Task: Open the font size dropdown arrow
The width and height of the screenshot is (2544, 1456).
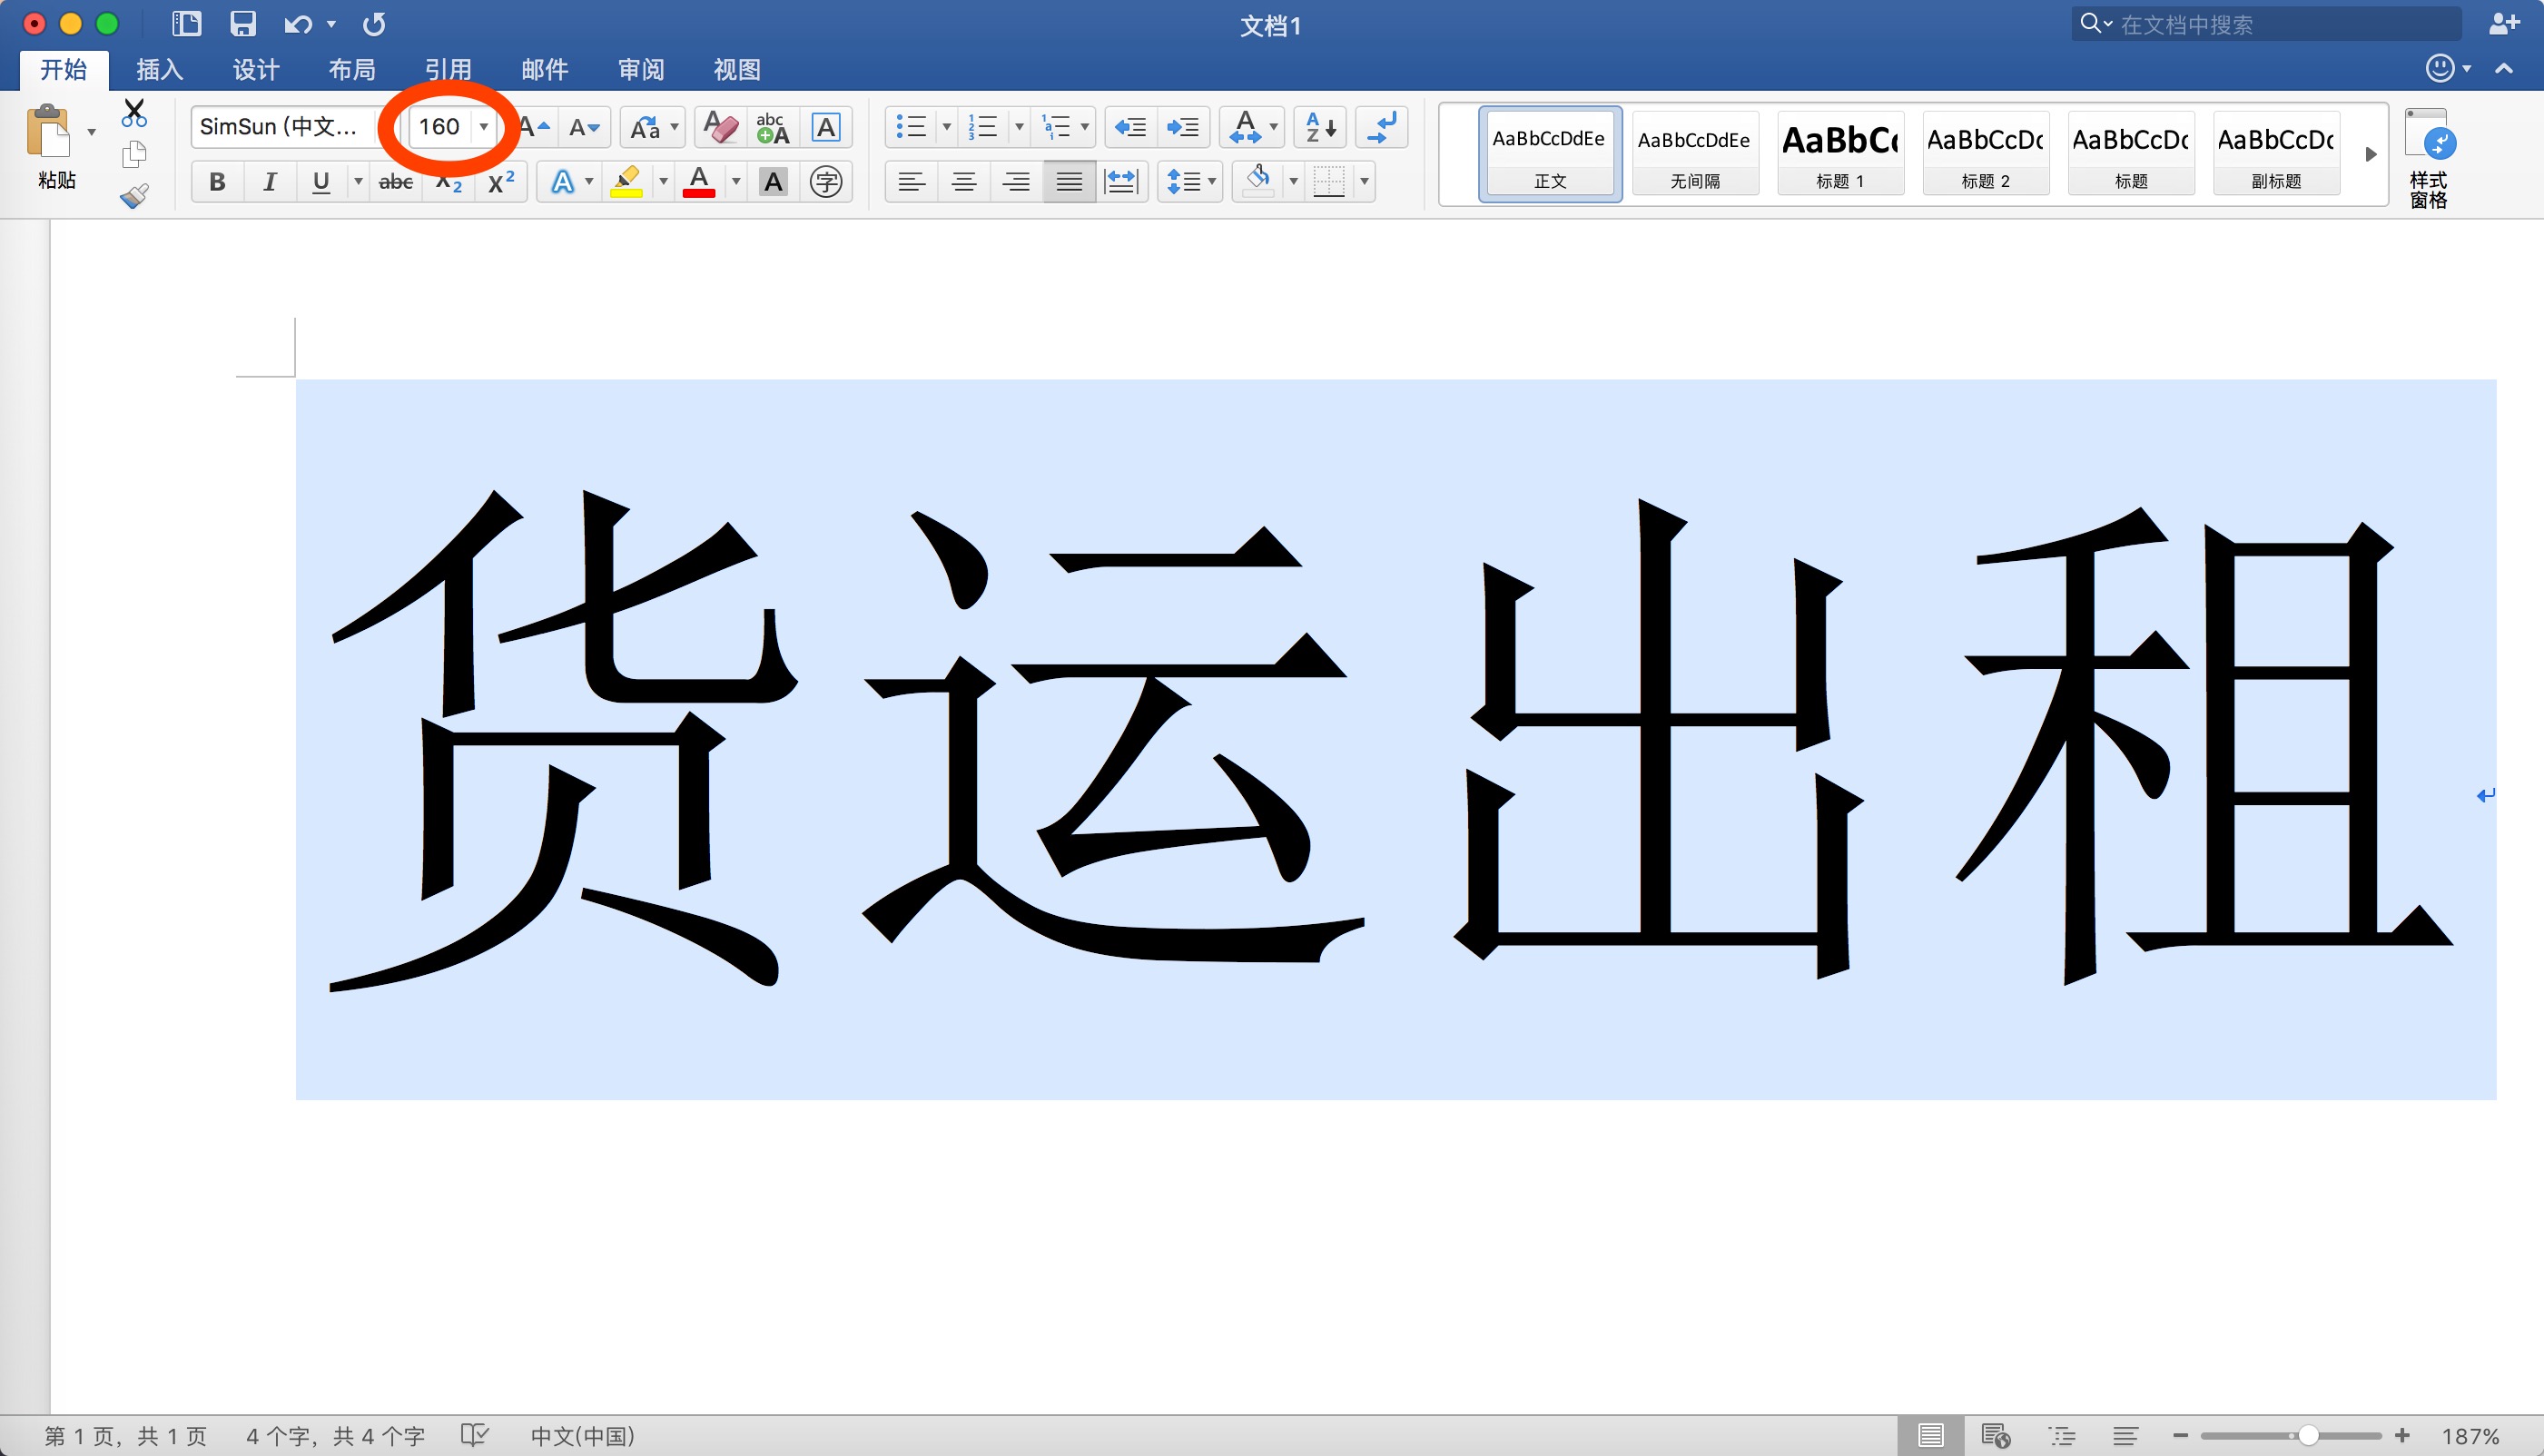Action: [x=484, y=127]
